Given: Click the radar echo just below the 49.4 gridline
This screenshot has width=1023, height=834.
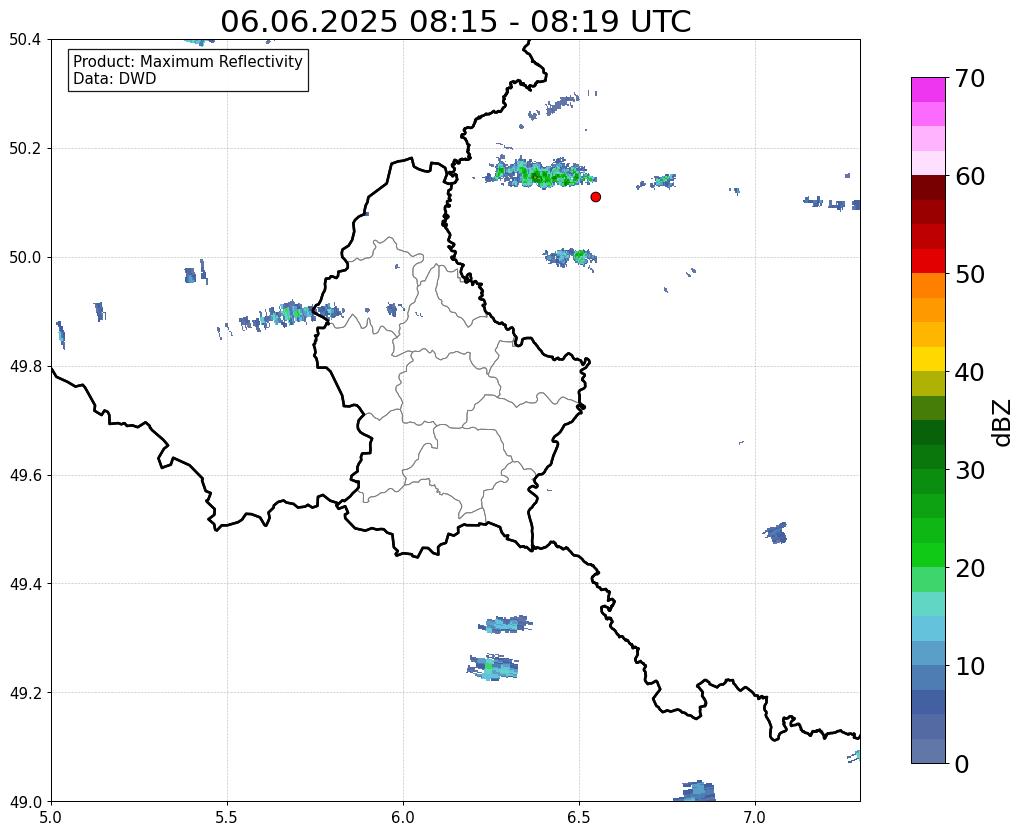Looking at the screenshot, I should click(x=505, y=625).
